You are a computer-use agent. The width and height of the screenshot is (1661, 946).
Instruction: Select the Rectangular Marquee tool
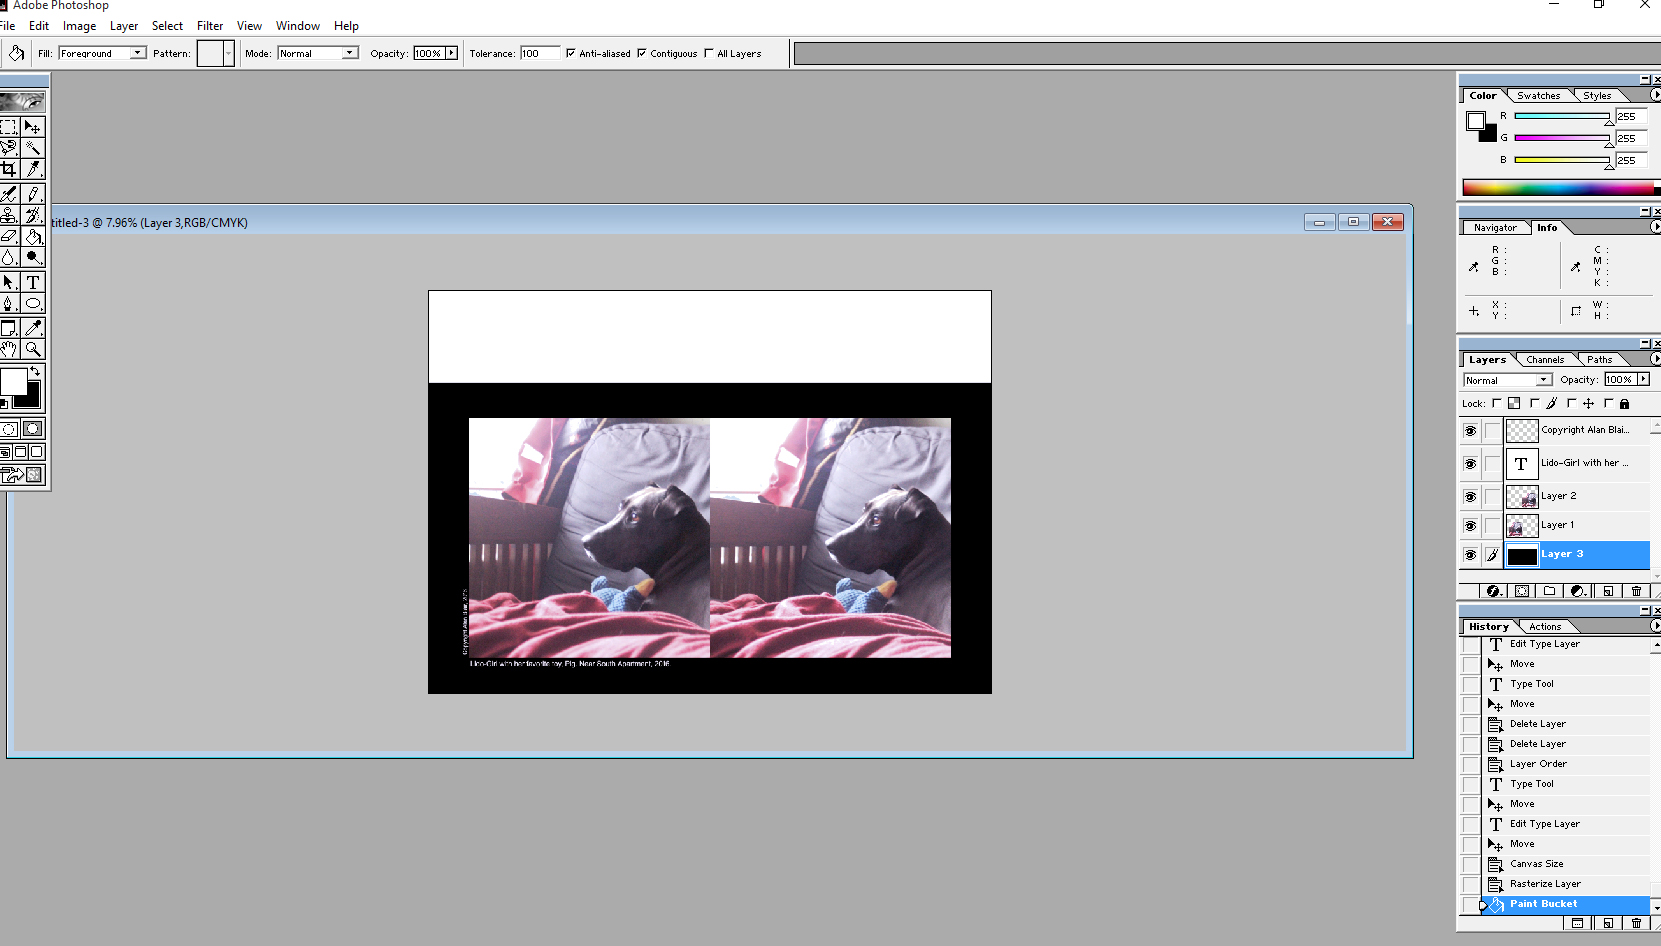tap(9, 127)
